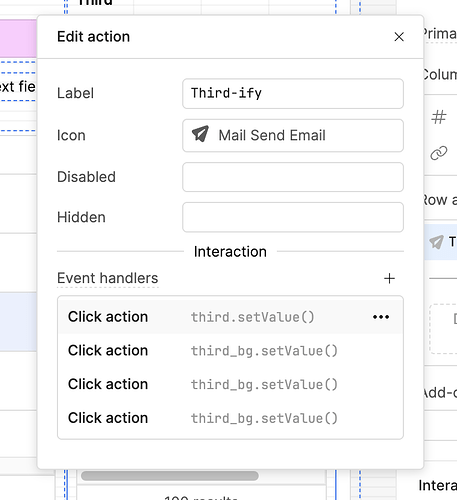Click the Interaction section header
The height and width of the screenshot is (500, 457).
(230, 252)
